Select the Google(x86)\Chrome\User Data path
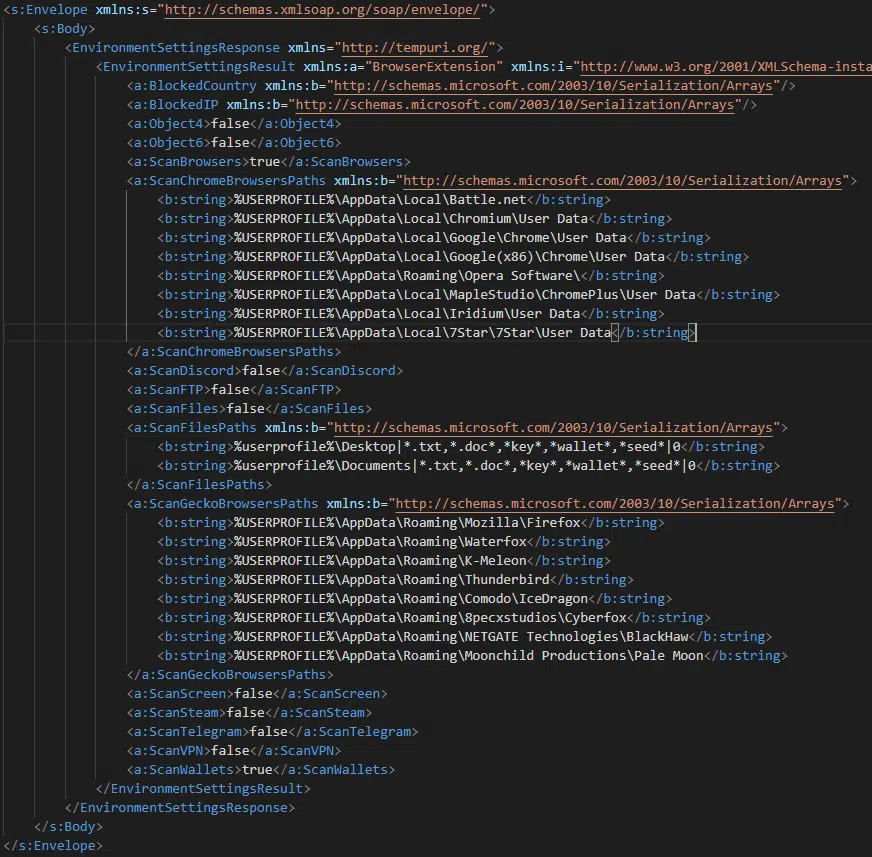Image resolution: width=872 pixels, height=857 pixels. tap(449, 257)
